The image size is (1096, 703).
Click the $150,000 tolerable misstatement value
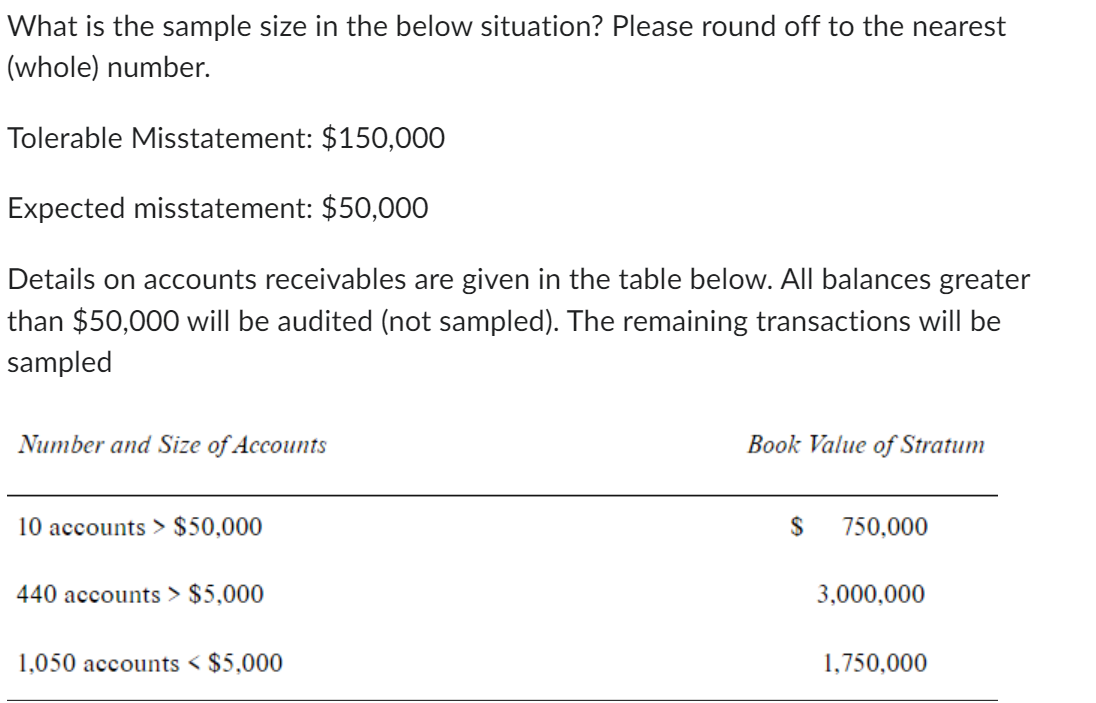pos(382,139)
